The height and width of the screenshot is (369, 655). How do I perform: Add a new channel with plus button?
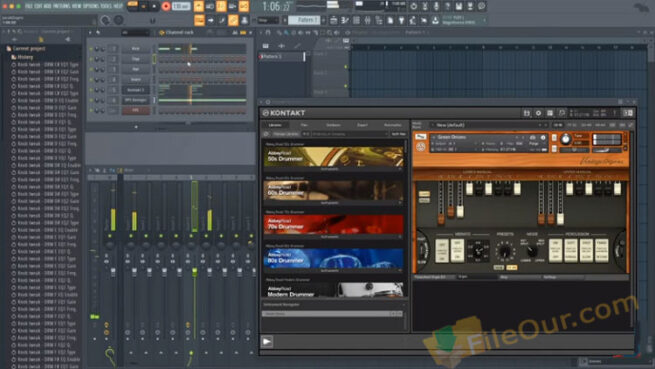(136, 127)
